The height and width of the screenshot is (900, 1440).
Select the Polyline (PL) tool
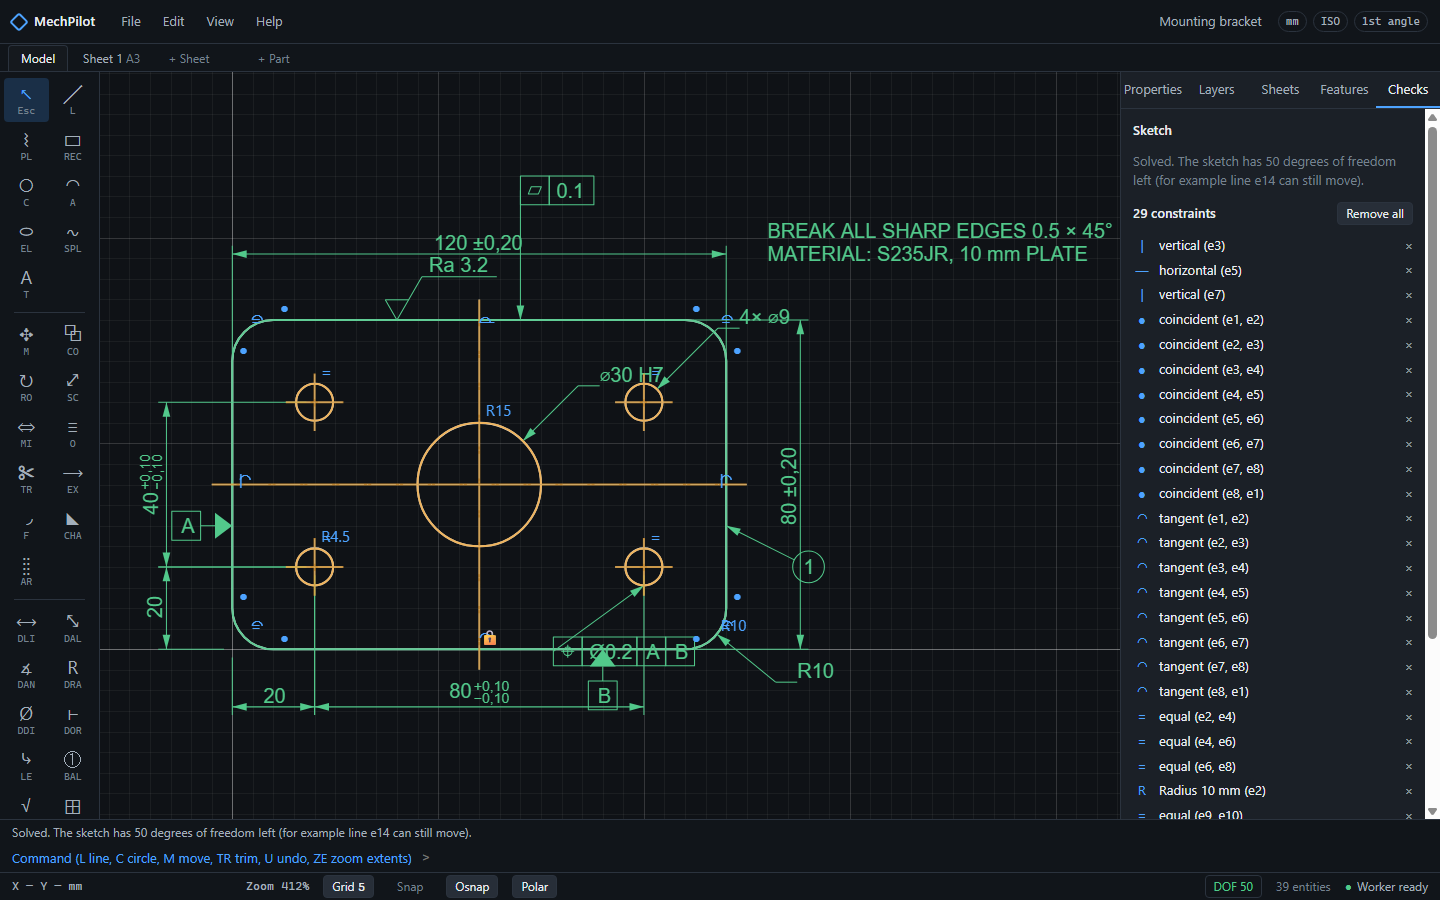point(26,146)
